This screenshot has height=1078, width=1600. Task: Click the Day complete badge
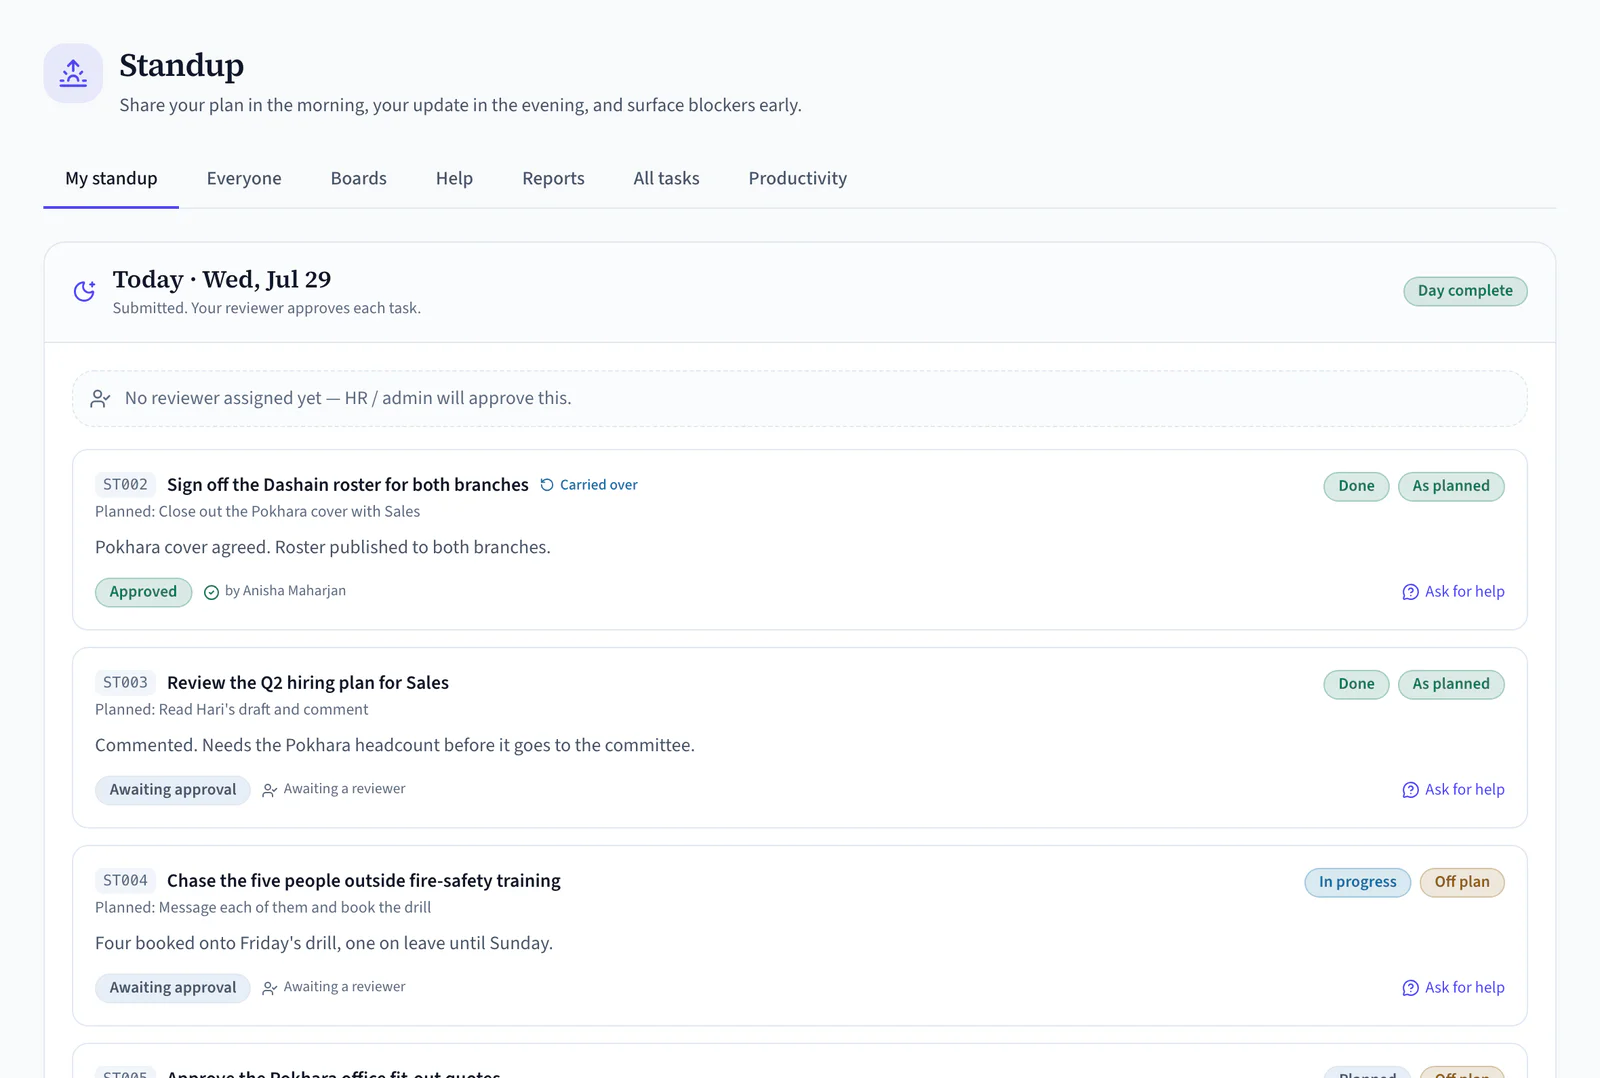tap(1465, 291)
